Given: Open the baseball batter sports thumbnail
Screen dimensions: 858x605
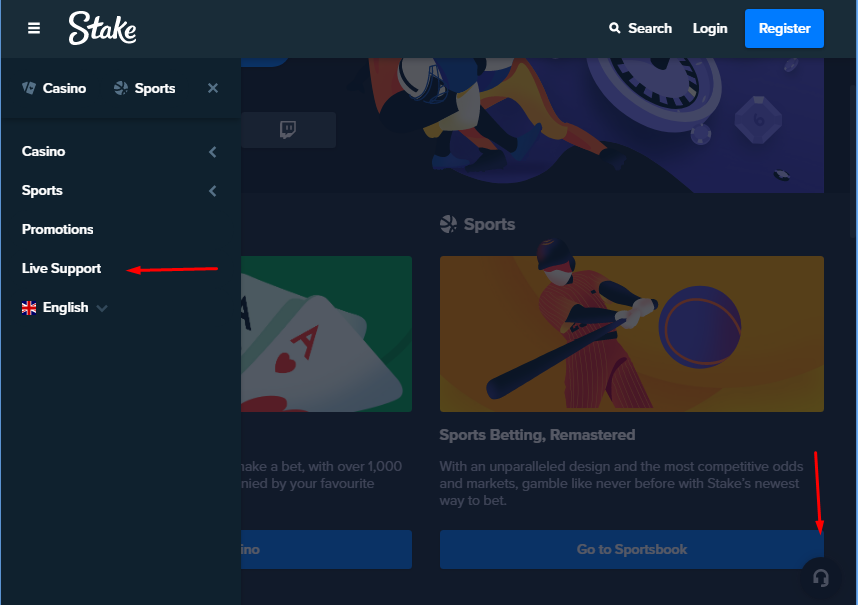Looking at the screenshot, I should click(x=631, y=334).
